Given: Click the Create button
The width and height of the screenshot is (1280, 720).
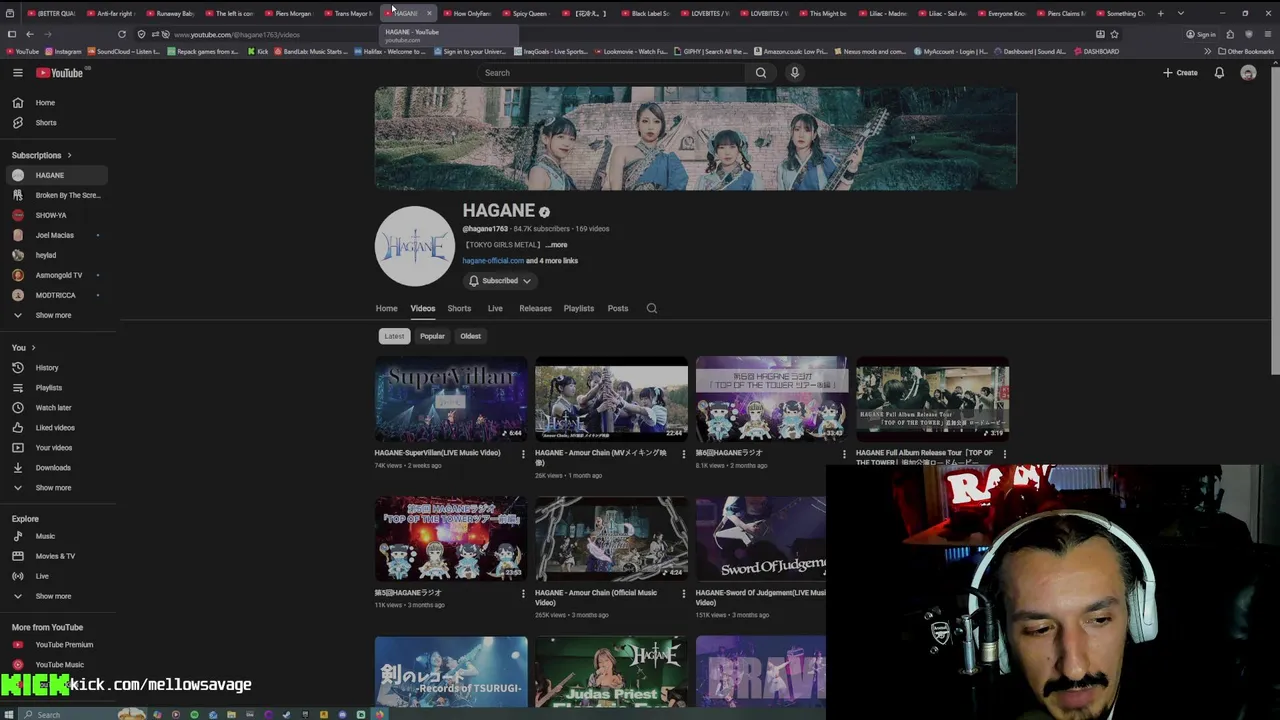Looking at the screenshot, I should pos(1180,72).
